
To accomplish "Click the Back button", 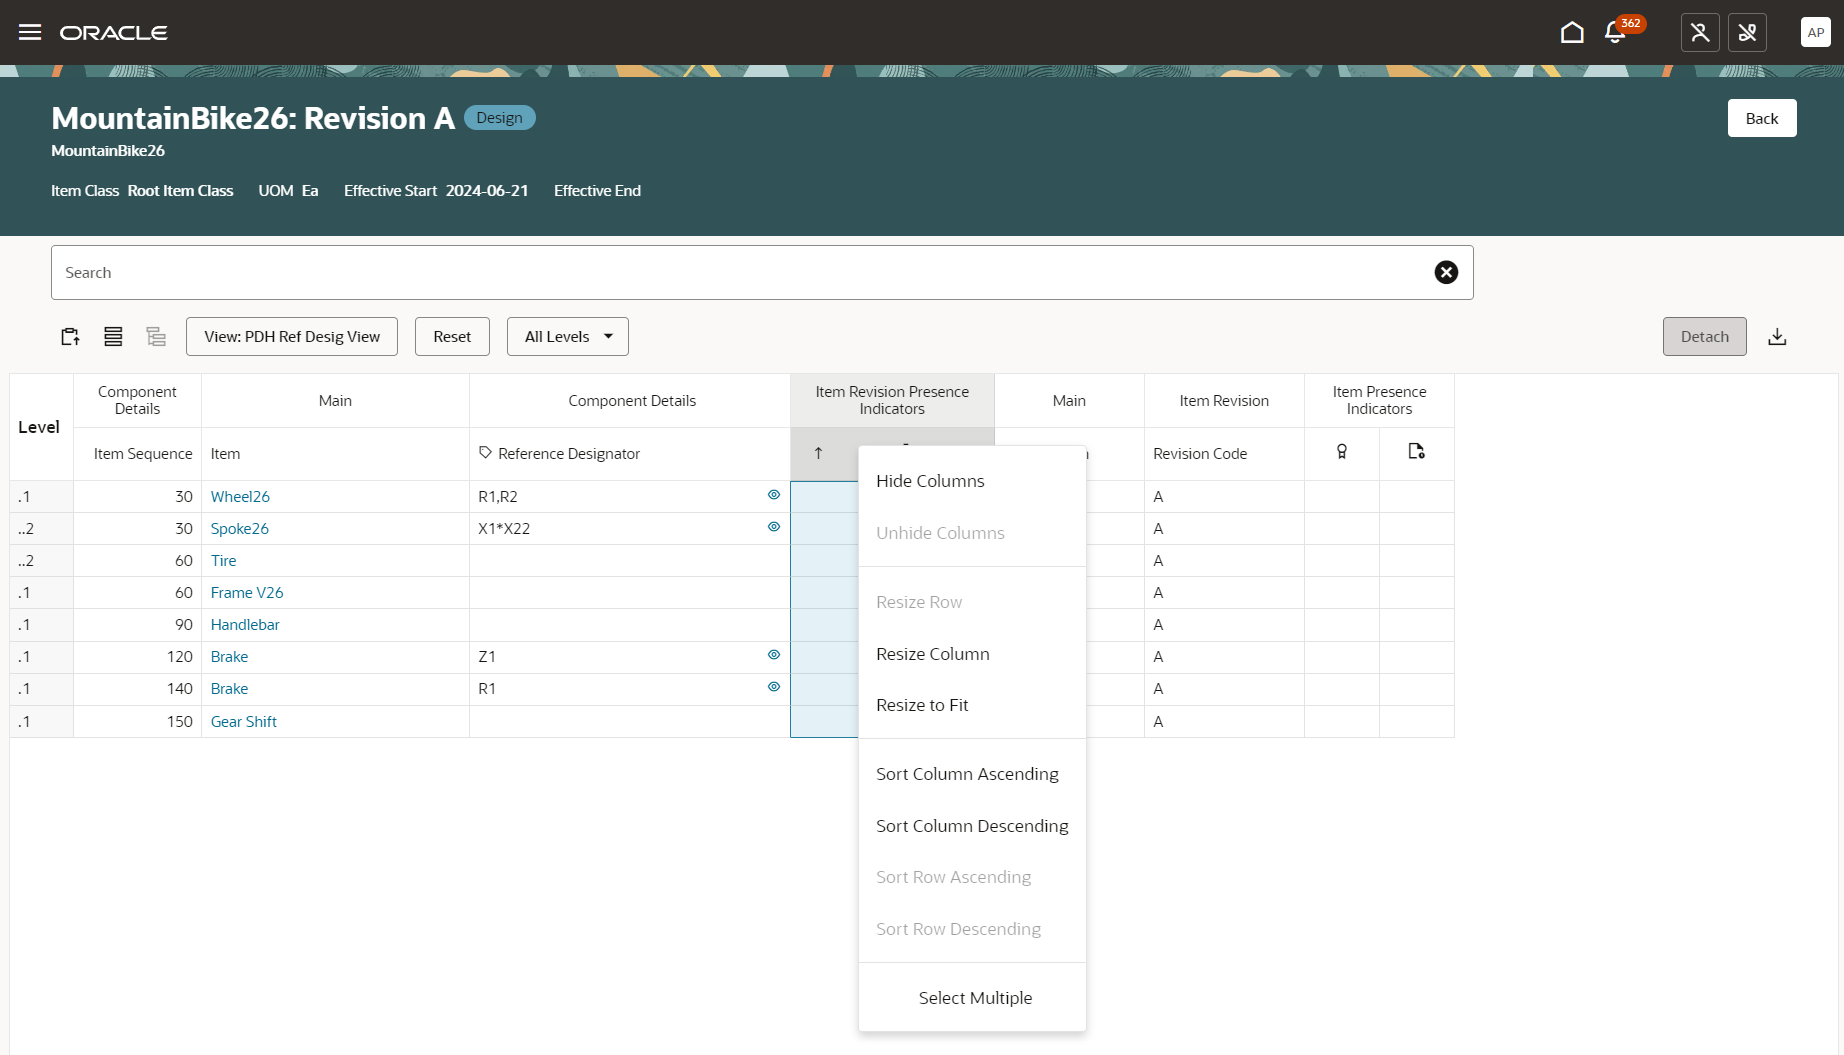I will (x=1762, y=118).
